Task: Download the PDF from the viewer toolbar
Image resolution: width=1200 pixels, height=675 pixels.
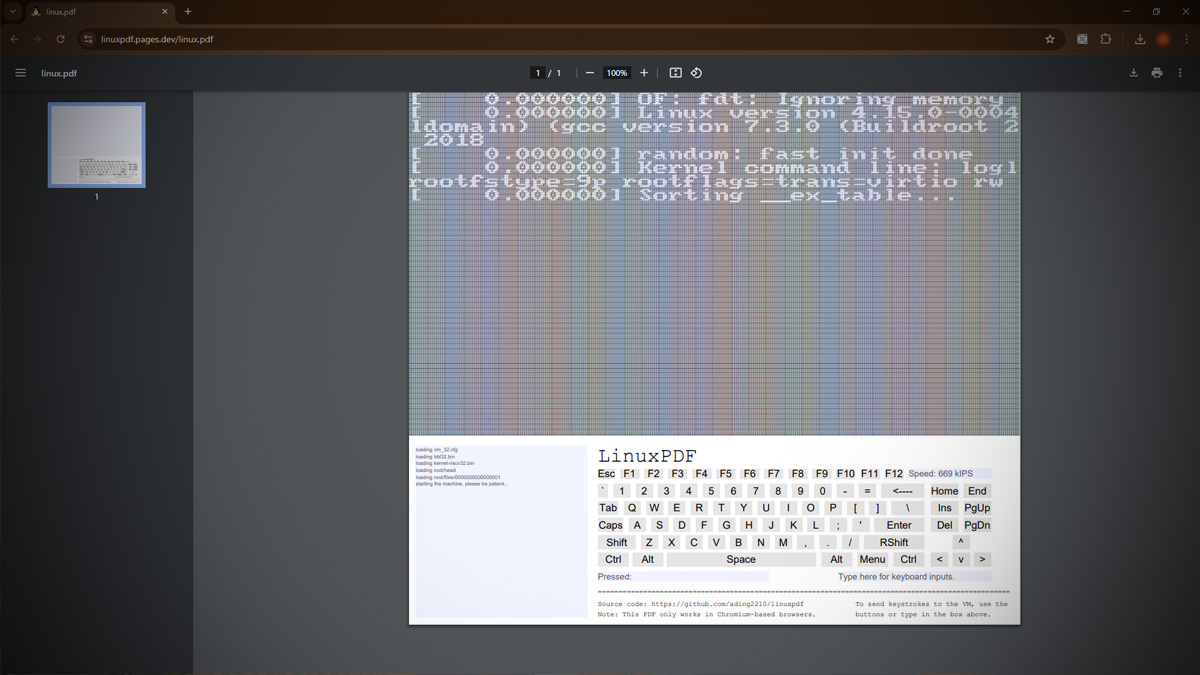Action: tap(1133, 73)
